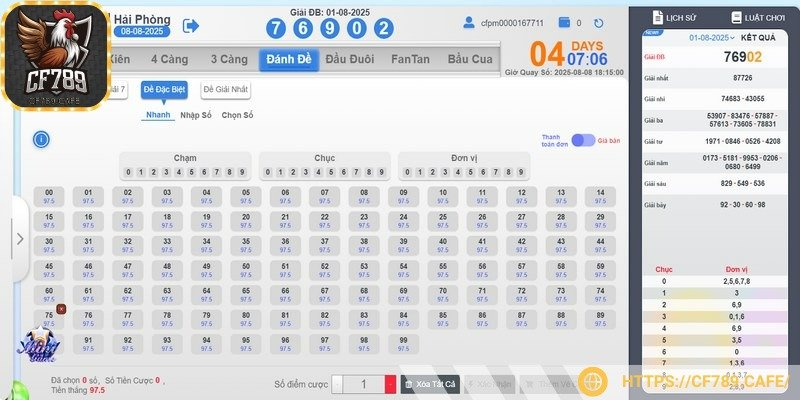
Task: Open the FanTan tab
Action: coord(410,59)
